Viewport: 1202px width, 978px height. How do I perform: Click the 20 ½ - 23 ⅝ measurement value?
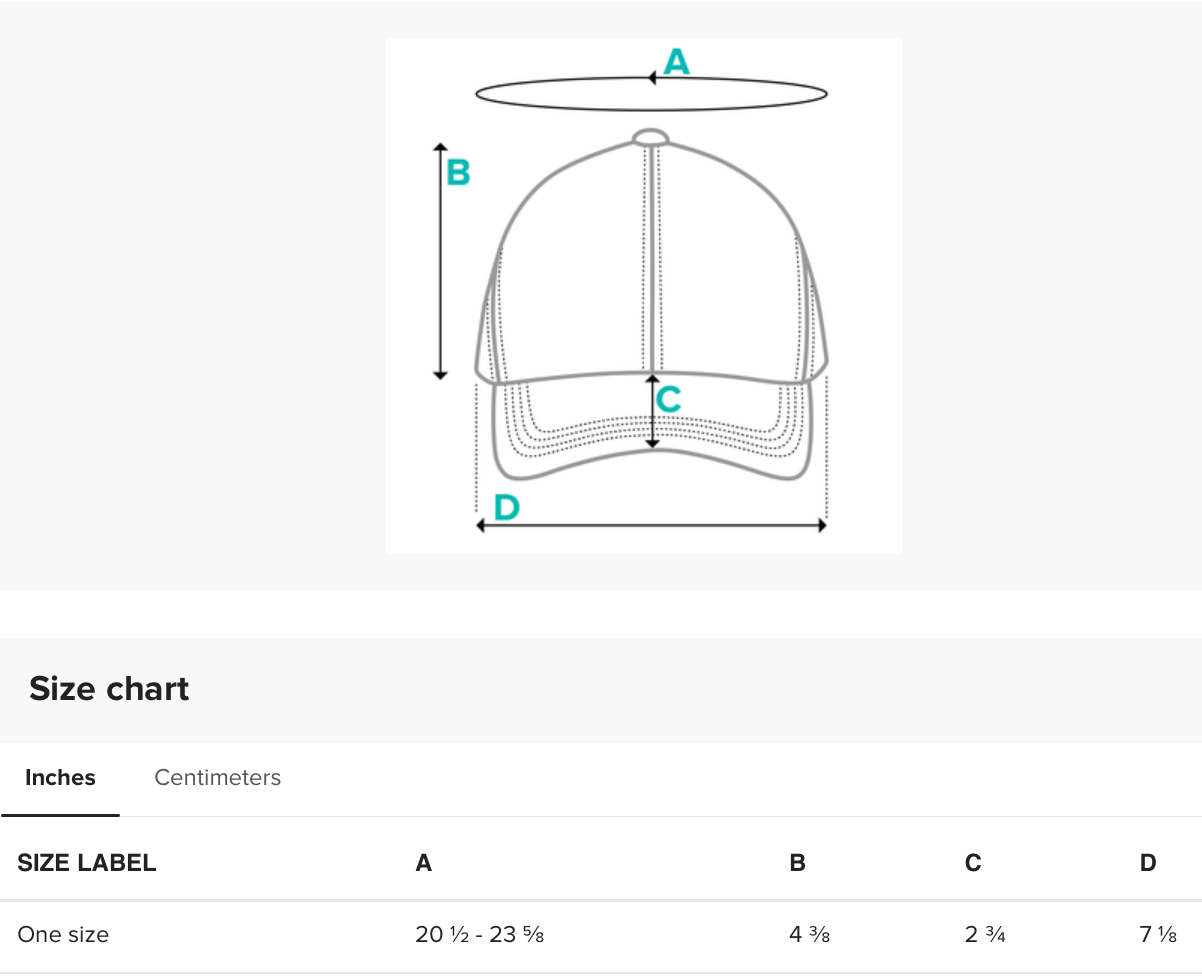(479, 935)
